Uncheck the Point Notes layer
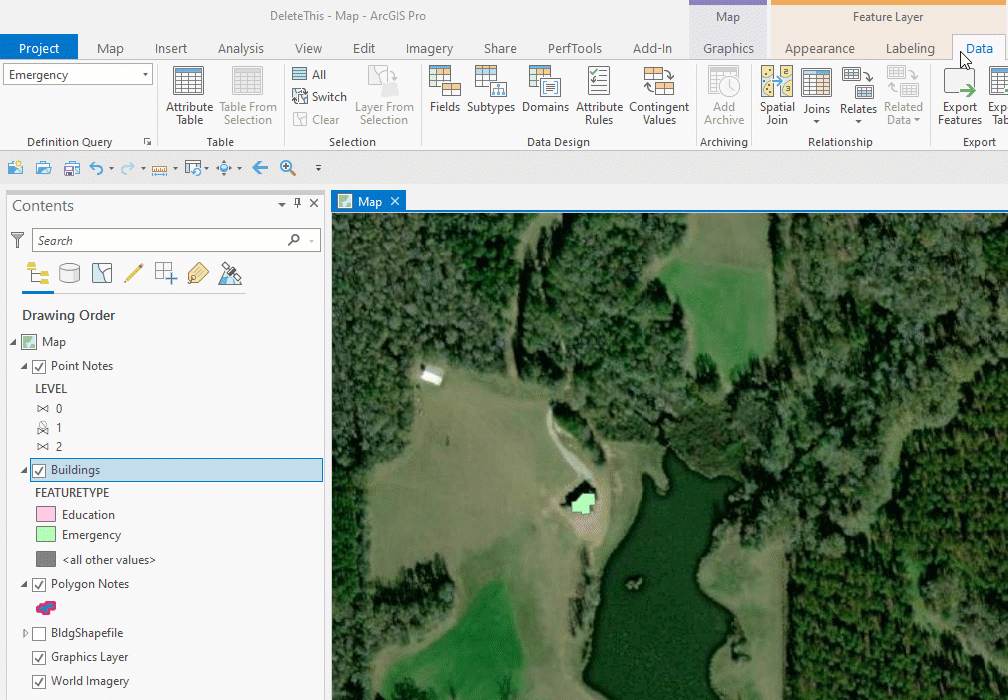 click(40, 366)
